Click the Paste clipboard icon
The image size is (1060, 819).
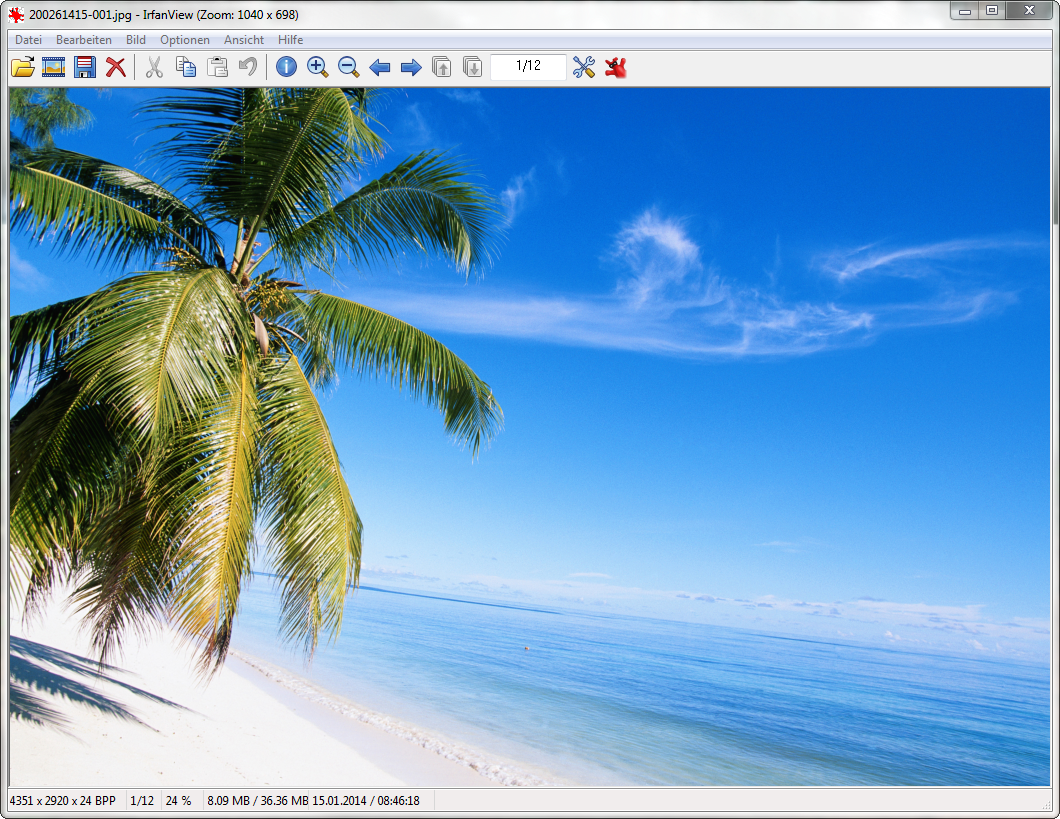pos(217,67)
